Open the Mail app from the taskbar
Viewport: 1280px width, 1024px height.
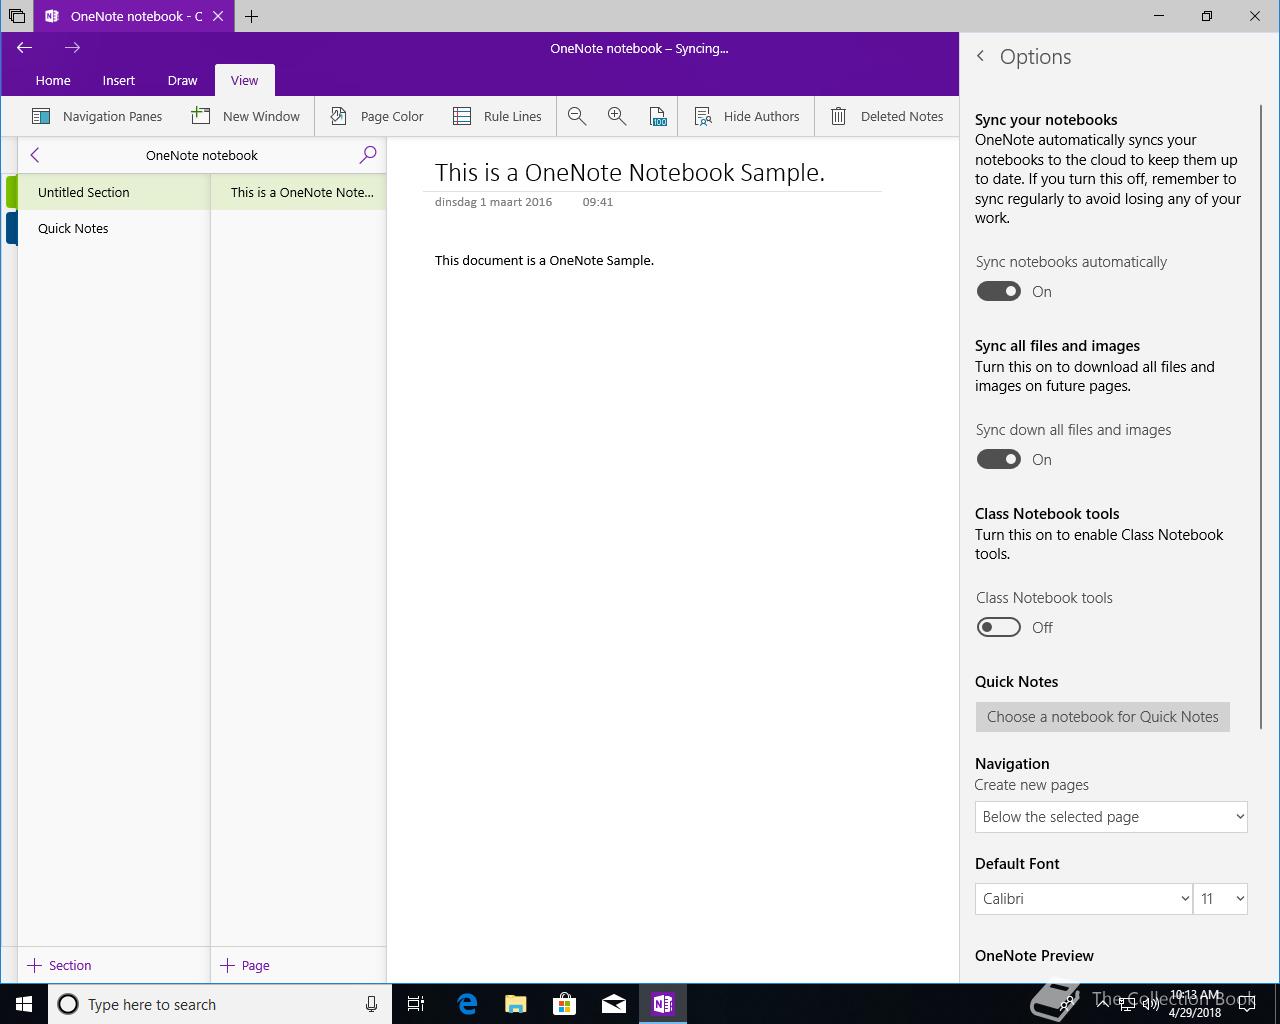[x=614, y=1004]
